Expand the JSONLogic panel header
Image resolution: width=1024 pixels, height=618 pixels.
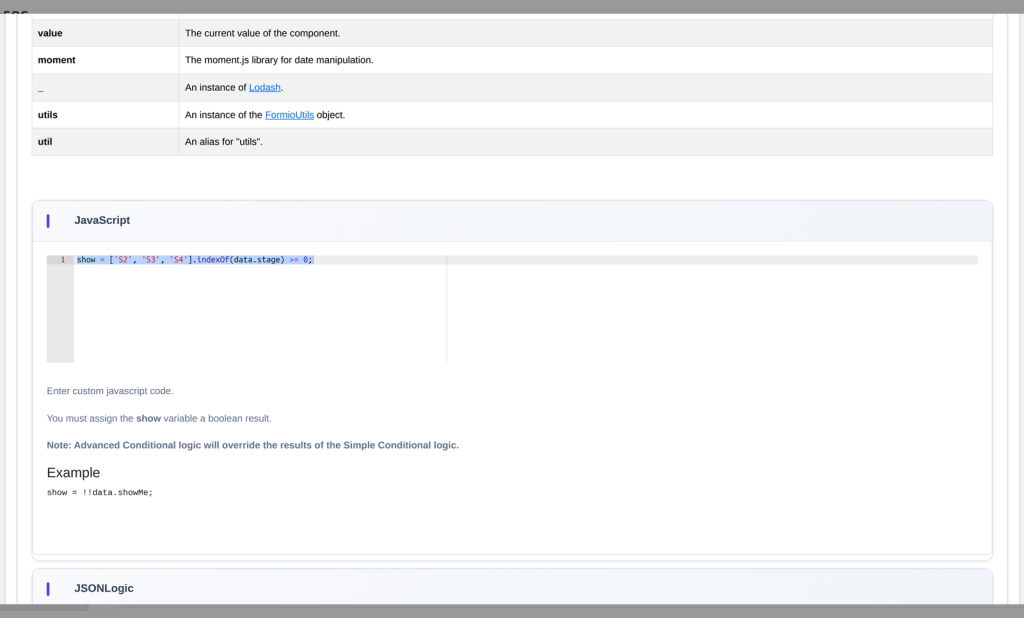512,588
